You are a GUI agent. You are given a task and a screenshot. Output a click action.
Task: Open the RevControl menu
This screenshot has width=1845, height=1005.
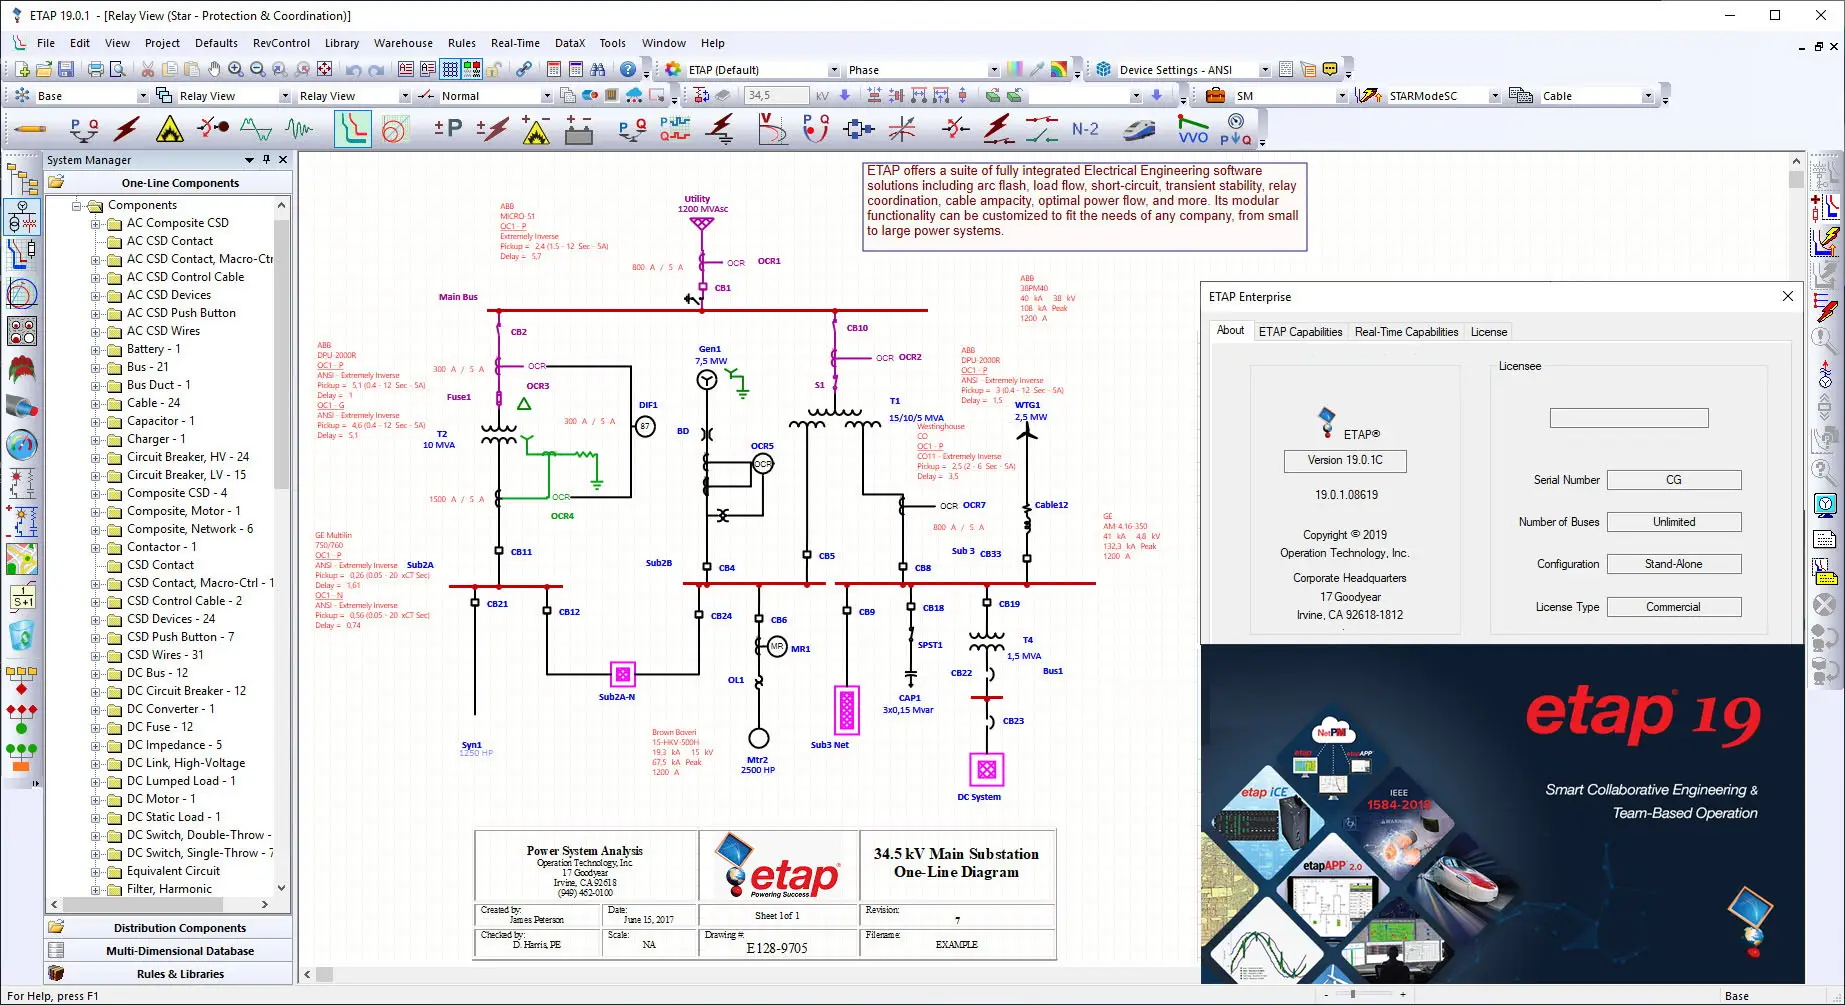coord(281,43)
